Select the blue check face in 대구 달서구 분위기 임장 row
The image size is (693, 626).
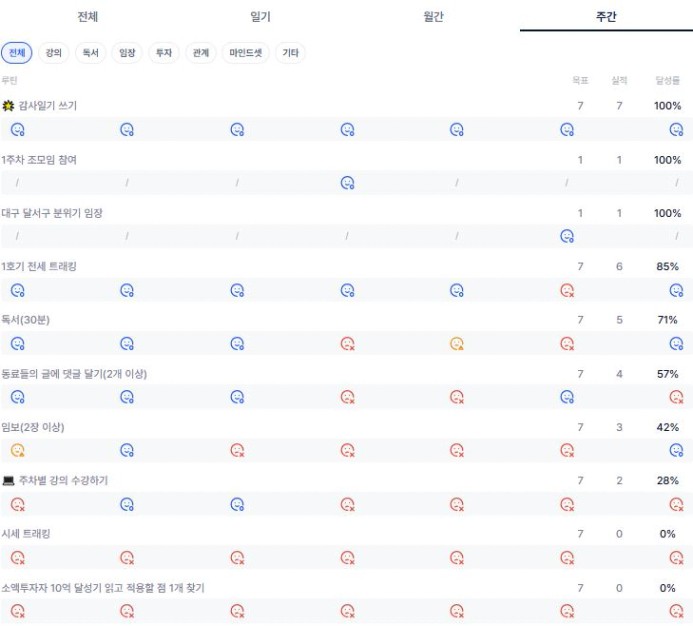click(567, 236)
